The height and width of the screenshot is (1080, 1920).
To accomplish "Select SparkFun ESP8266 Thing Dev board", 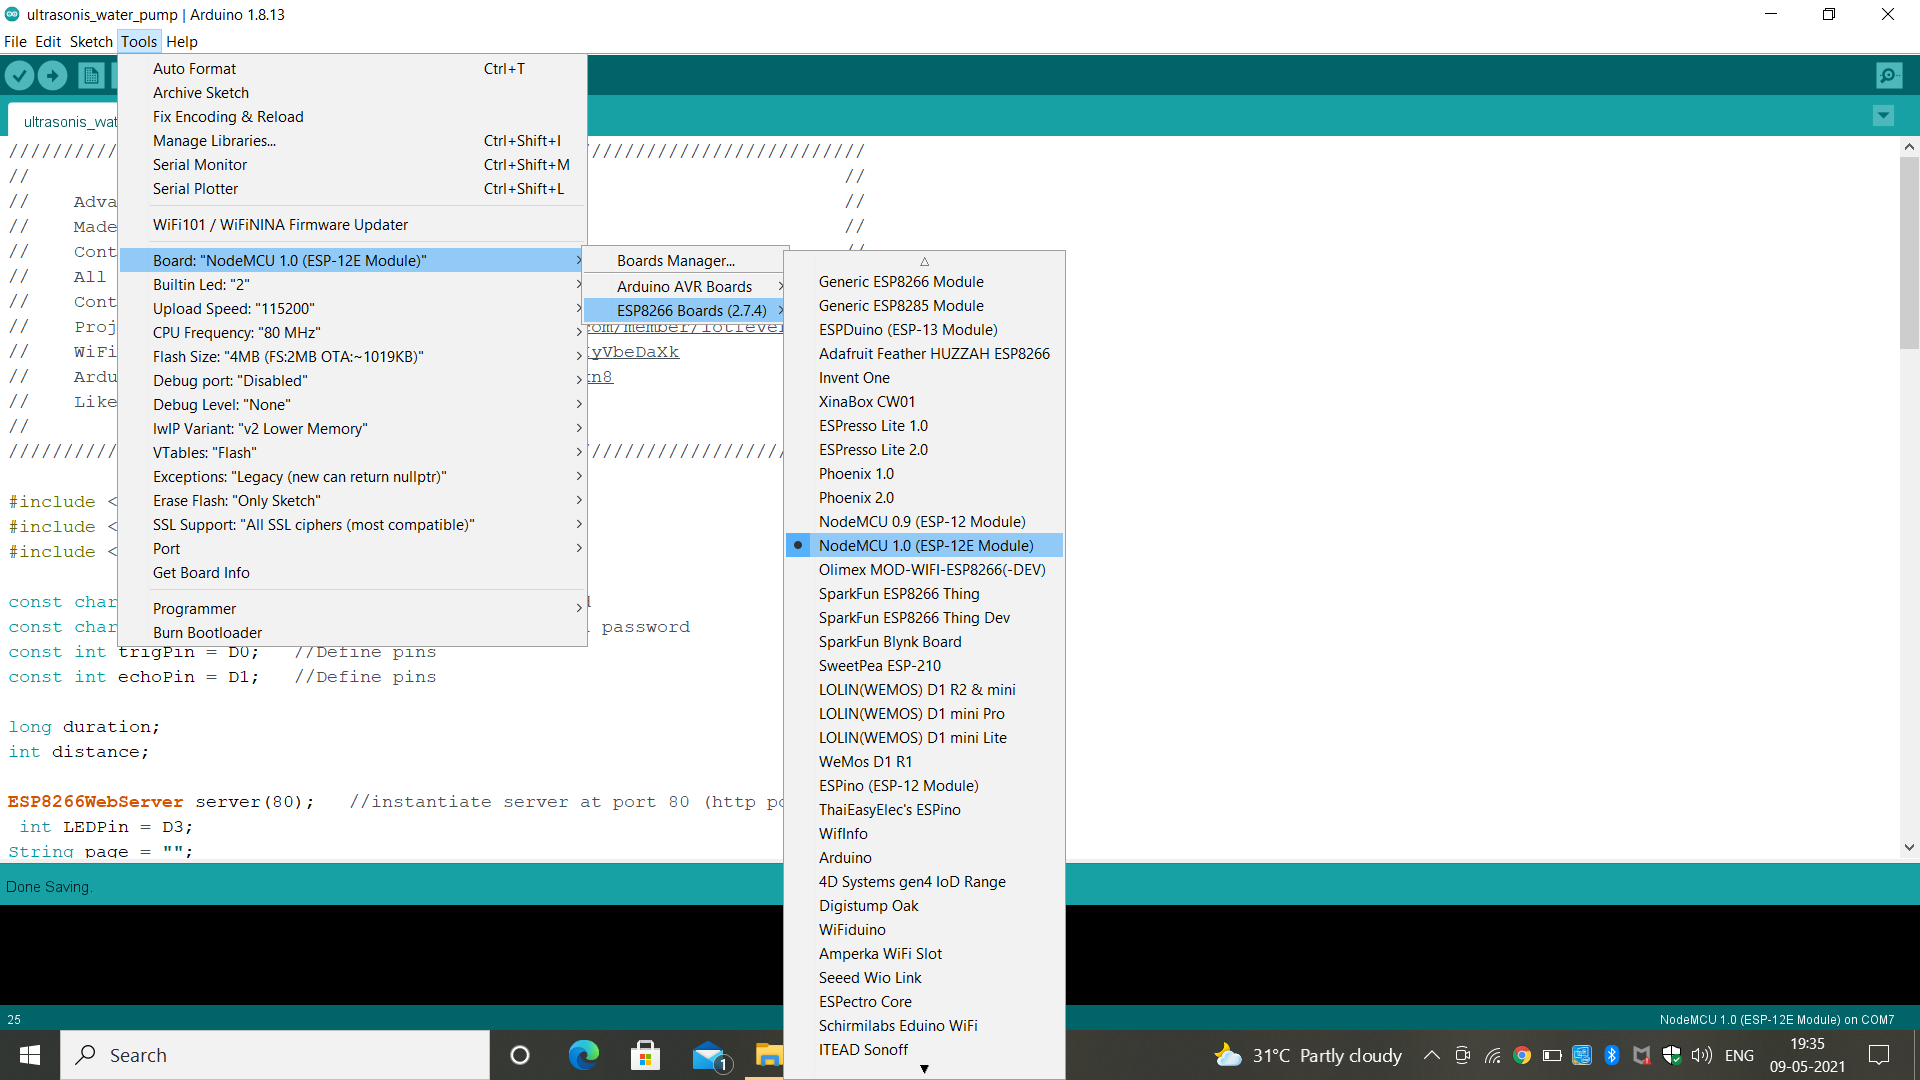I will (x=924, y=617).
